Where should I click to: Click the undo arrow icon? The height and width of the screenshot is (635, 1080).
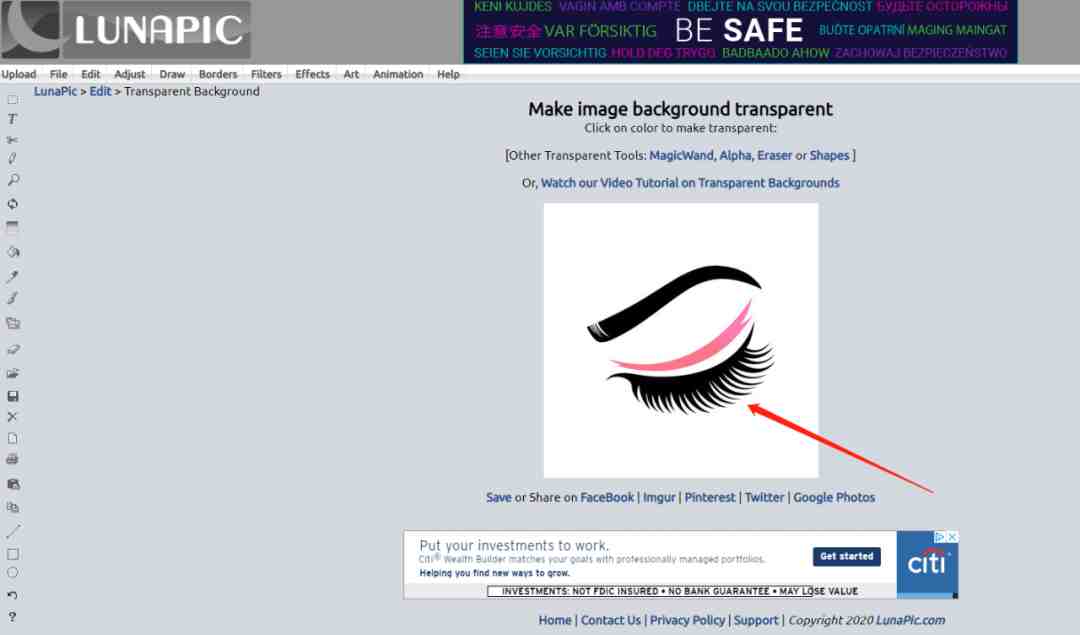(x=12, y=595)
